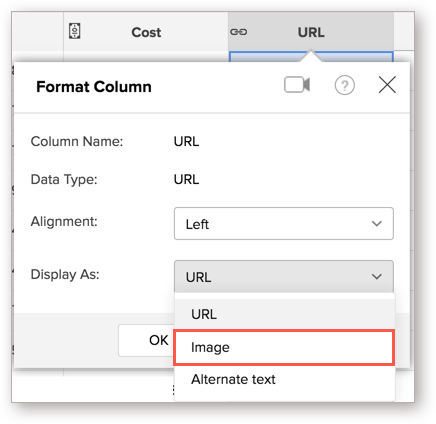436x424 pixels.
Task: Open help via the question mark icon
Action: (x=344, y=85)
